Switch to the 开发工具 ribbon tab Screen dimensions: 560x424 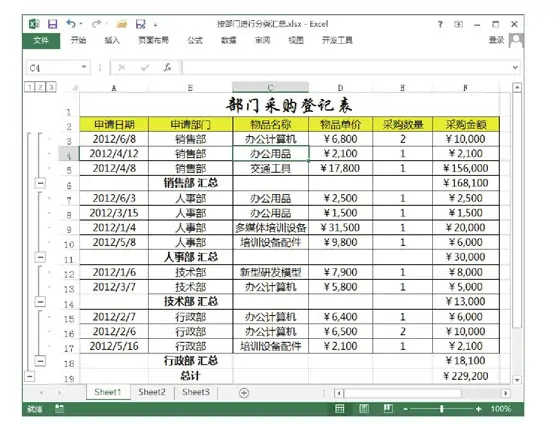(337, 40)
